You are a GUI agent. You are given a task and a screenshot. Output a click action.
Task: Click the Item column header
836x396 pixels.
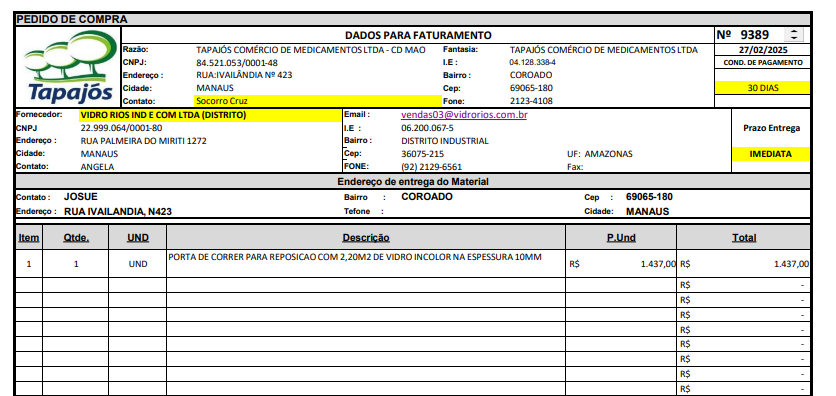pyautogui.click(x=29, y=237)
